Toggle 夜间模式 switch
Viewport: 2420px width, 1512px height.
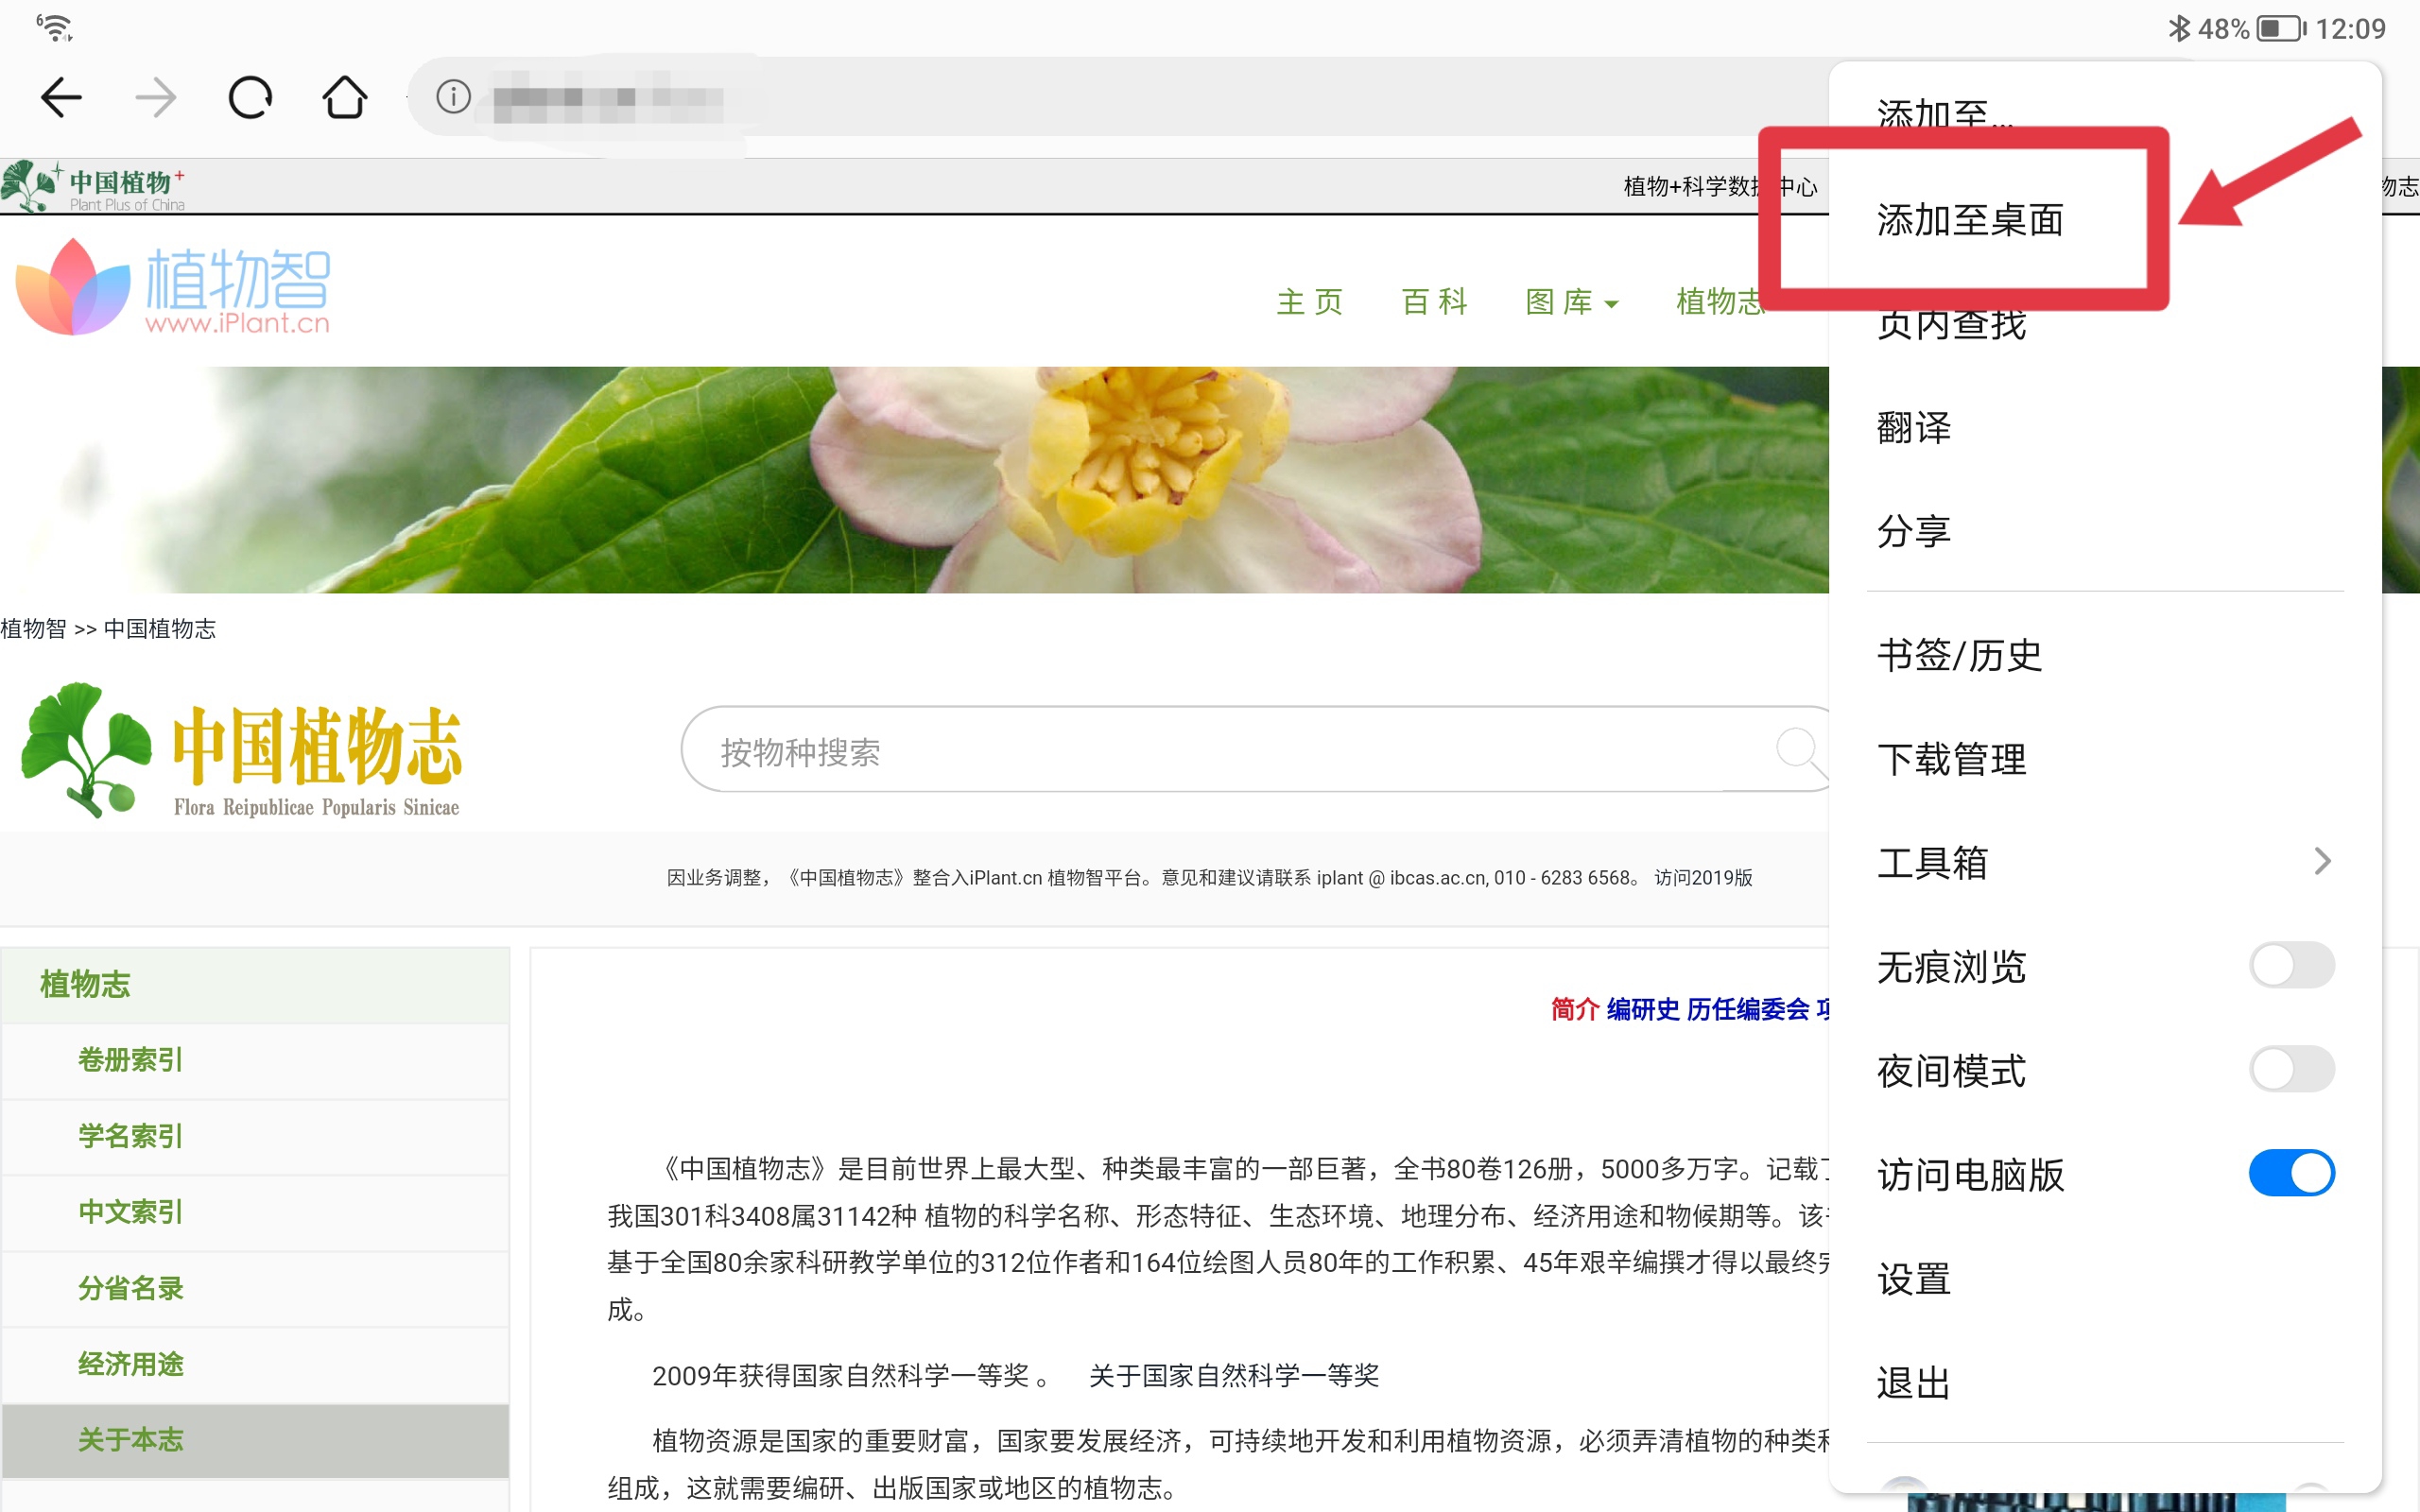click(x=2292, y=1069)
